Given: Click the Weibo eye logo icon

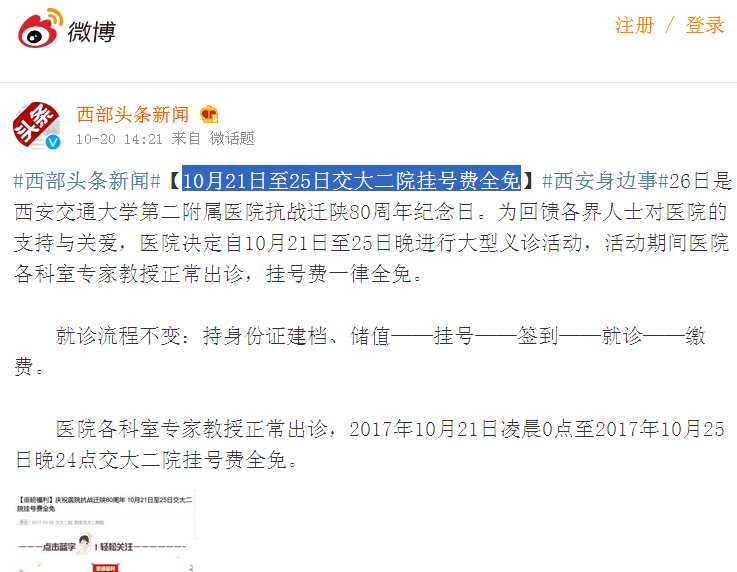Looking at the screenshot, I should point(40,28).
